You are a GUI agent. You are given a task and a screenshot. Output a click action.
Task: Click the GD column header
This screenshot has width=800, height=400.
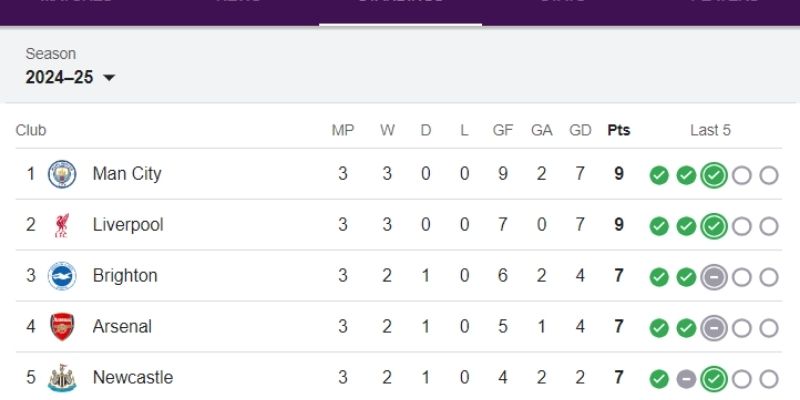pyautogui.click(x=580, y=130)
